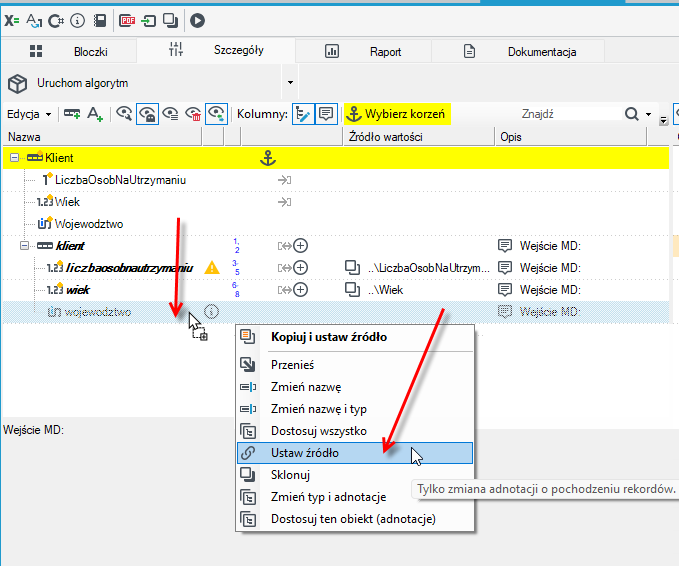Image resolution: width=679 pixels, height=566 pixels.
Task: Open the notebook icon in top toolbar
Action: (x=100, y=20)
